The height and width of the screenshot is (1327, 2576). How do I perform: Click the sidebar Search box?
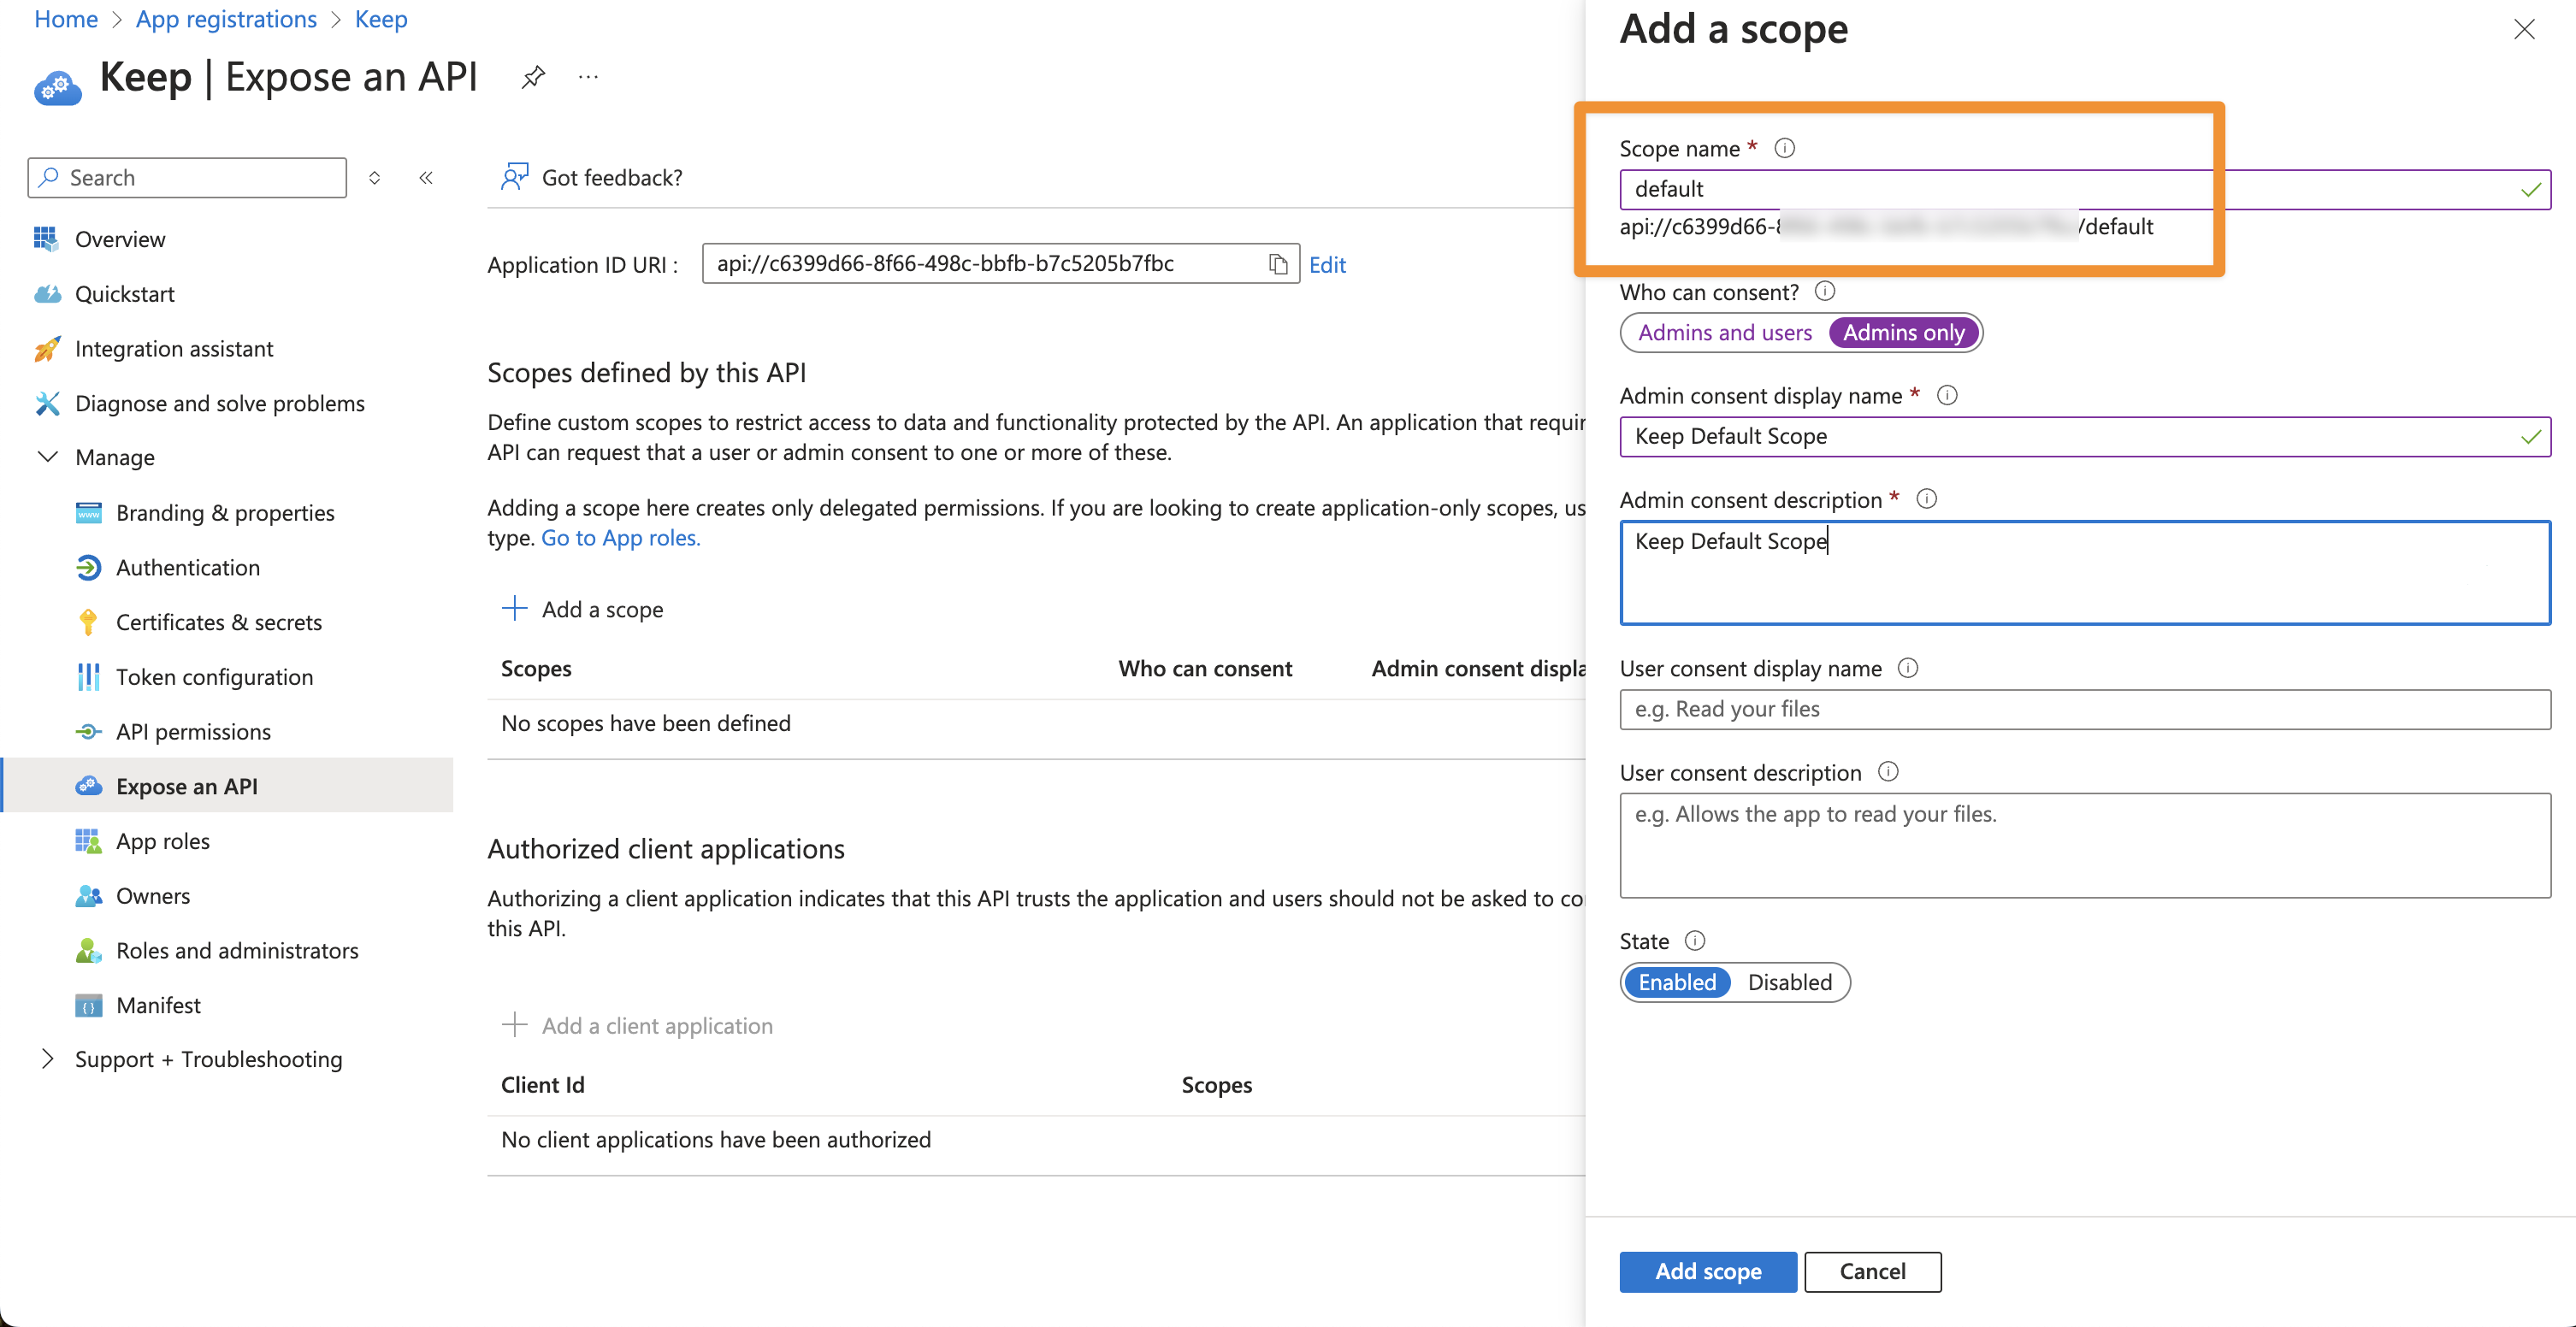(187, 177)
